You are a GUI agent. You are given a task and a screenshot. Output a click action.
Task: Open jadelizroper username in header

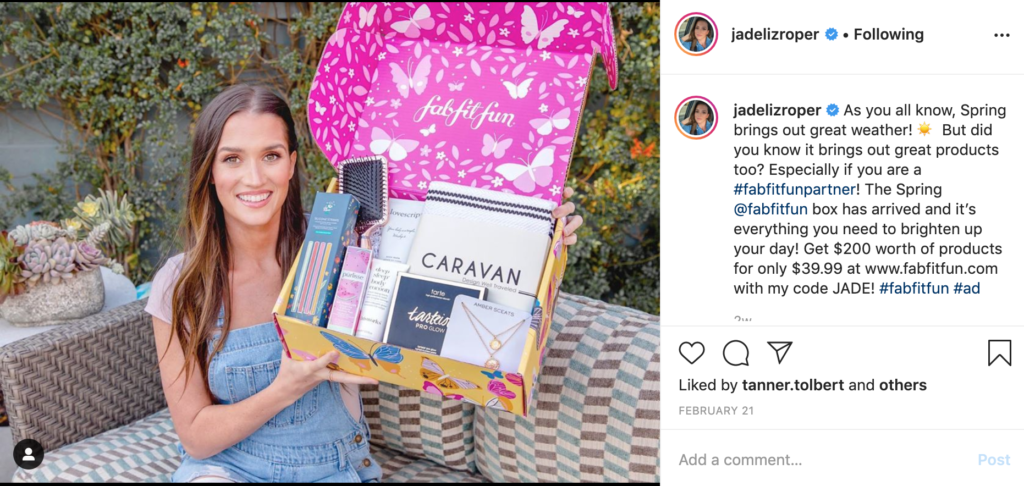775,35
